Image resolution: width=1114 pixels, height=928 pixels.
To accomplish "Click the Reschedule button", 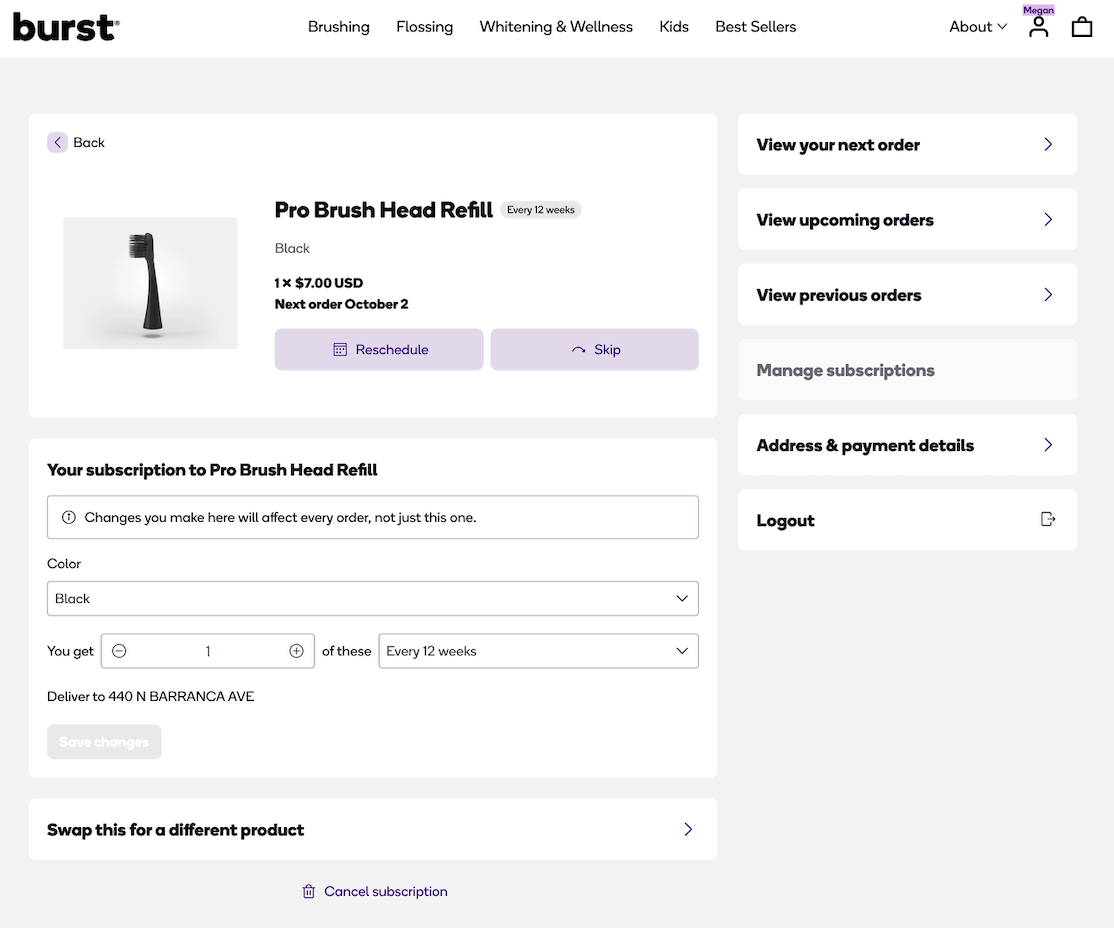I will click(x=379, y=350).
